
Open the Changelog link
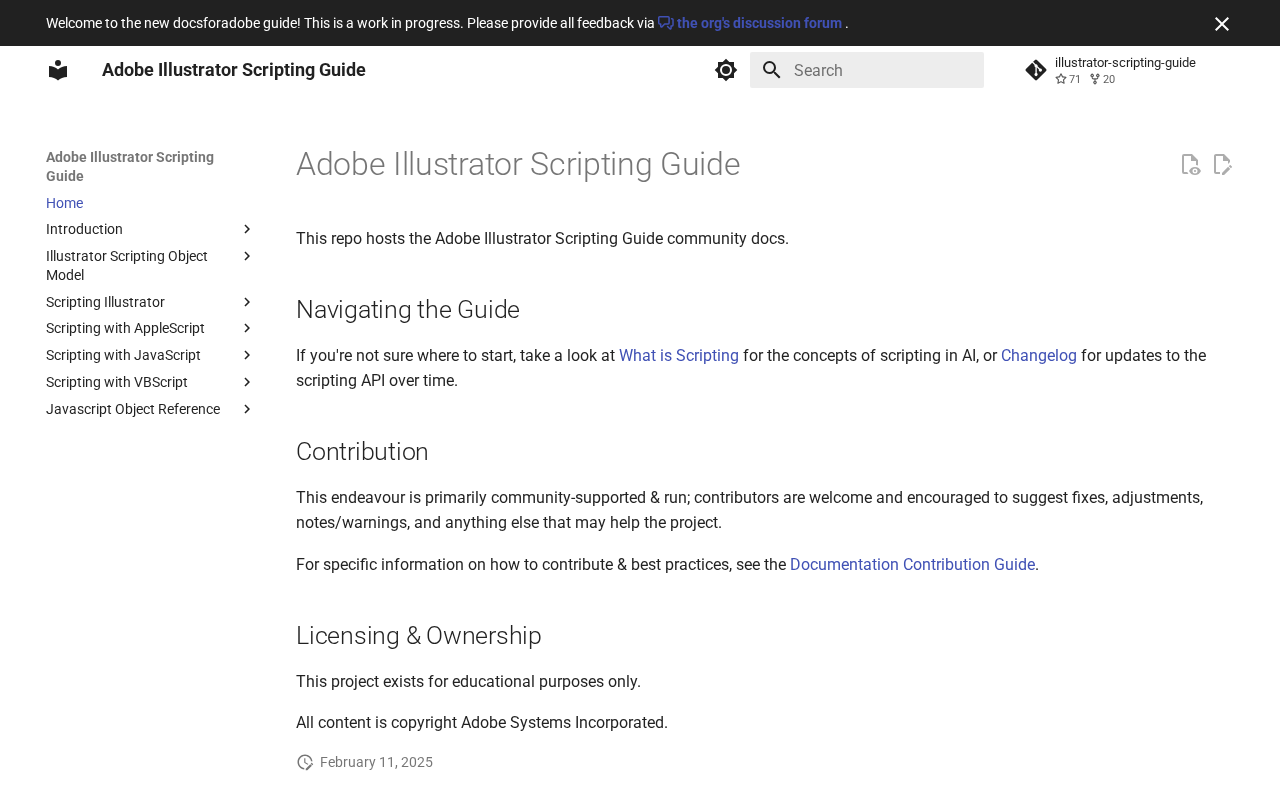pyautogui.click(x=1039, y=356)
